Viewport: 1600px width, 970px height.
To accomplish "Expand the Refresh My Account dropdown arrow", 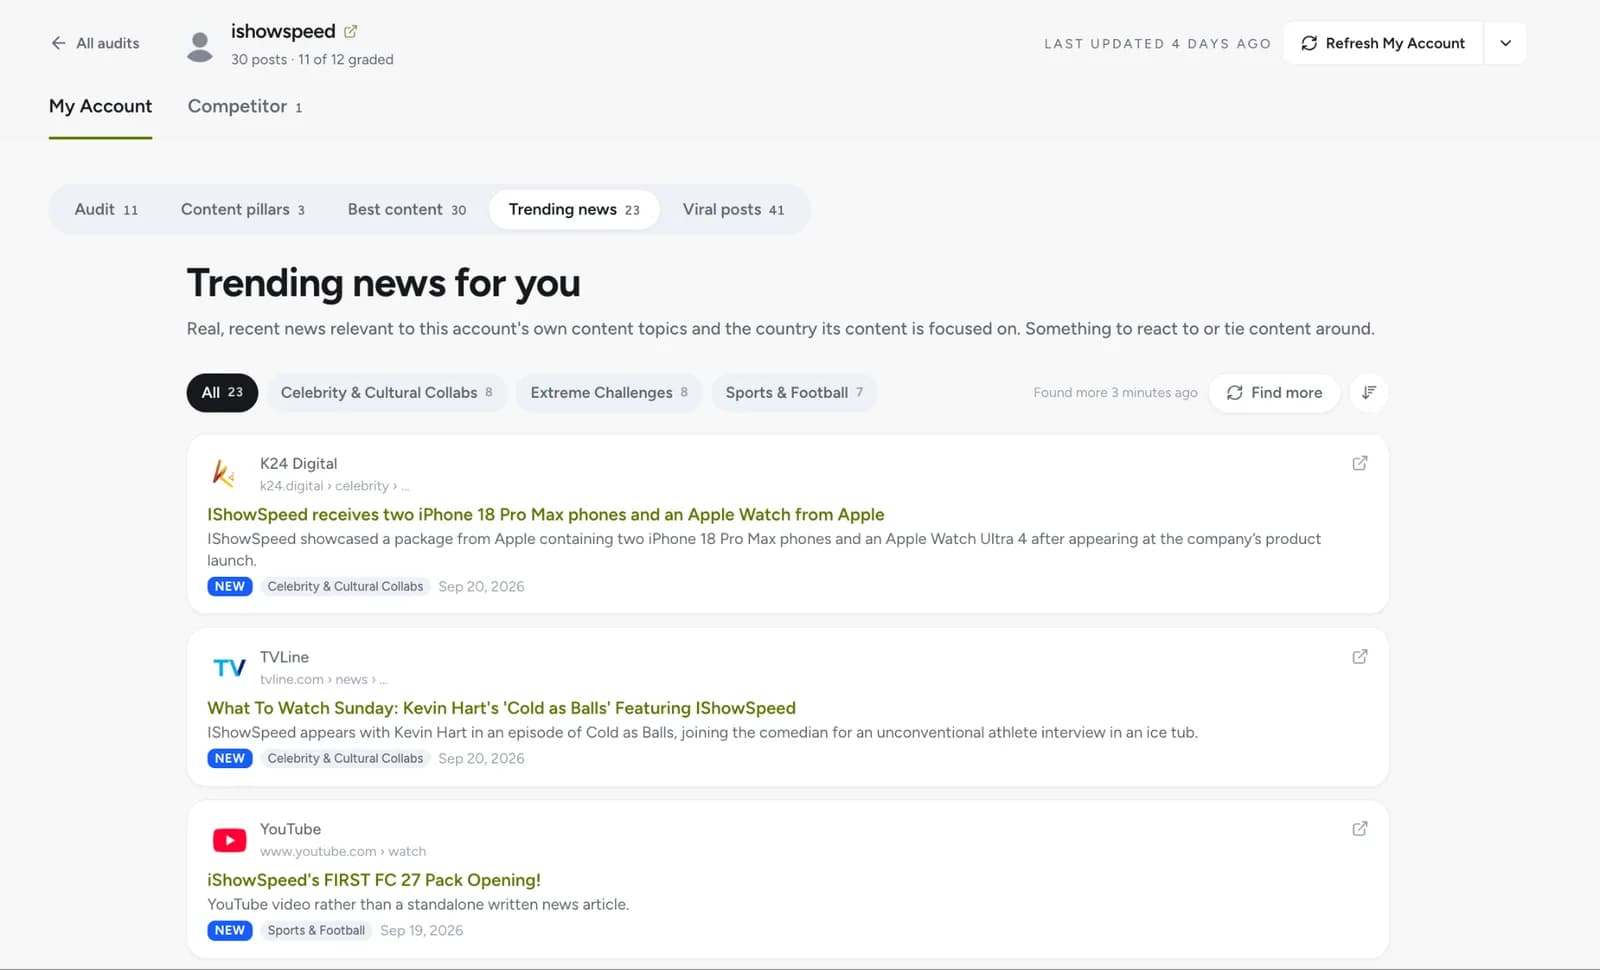I will (x=1505, y=43).
